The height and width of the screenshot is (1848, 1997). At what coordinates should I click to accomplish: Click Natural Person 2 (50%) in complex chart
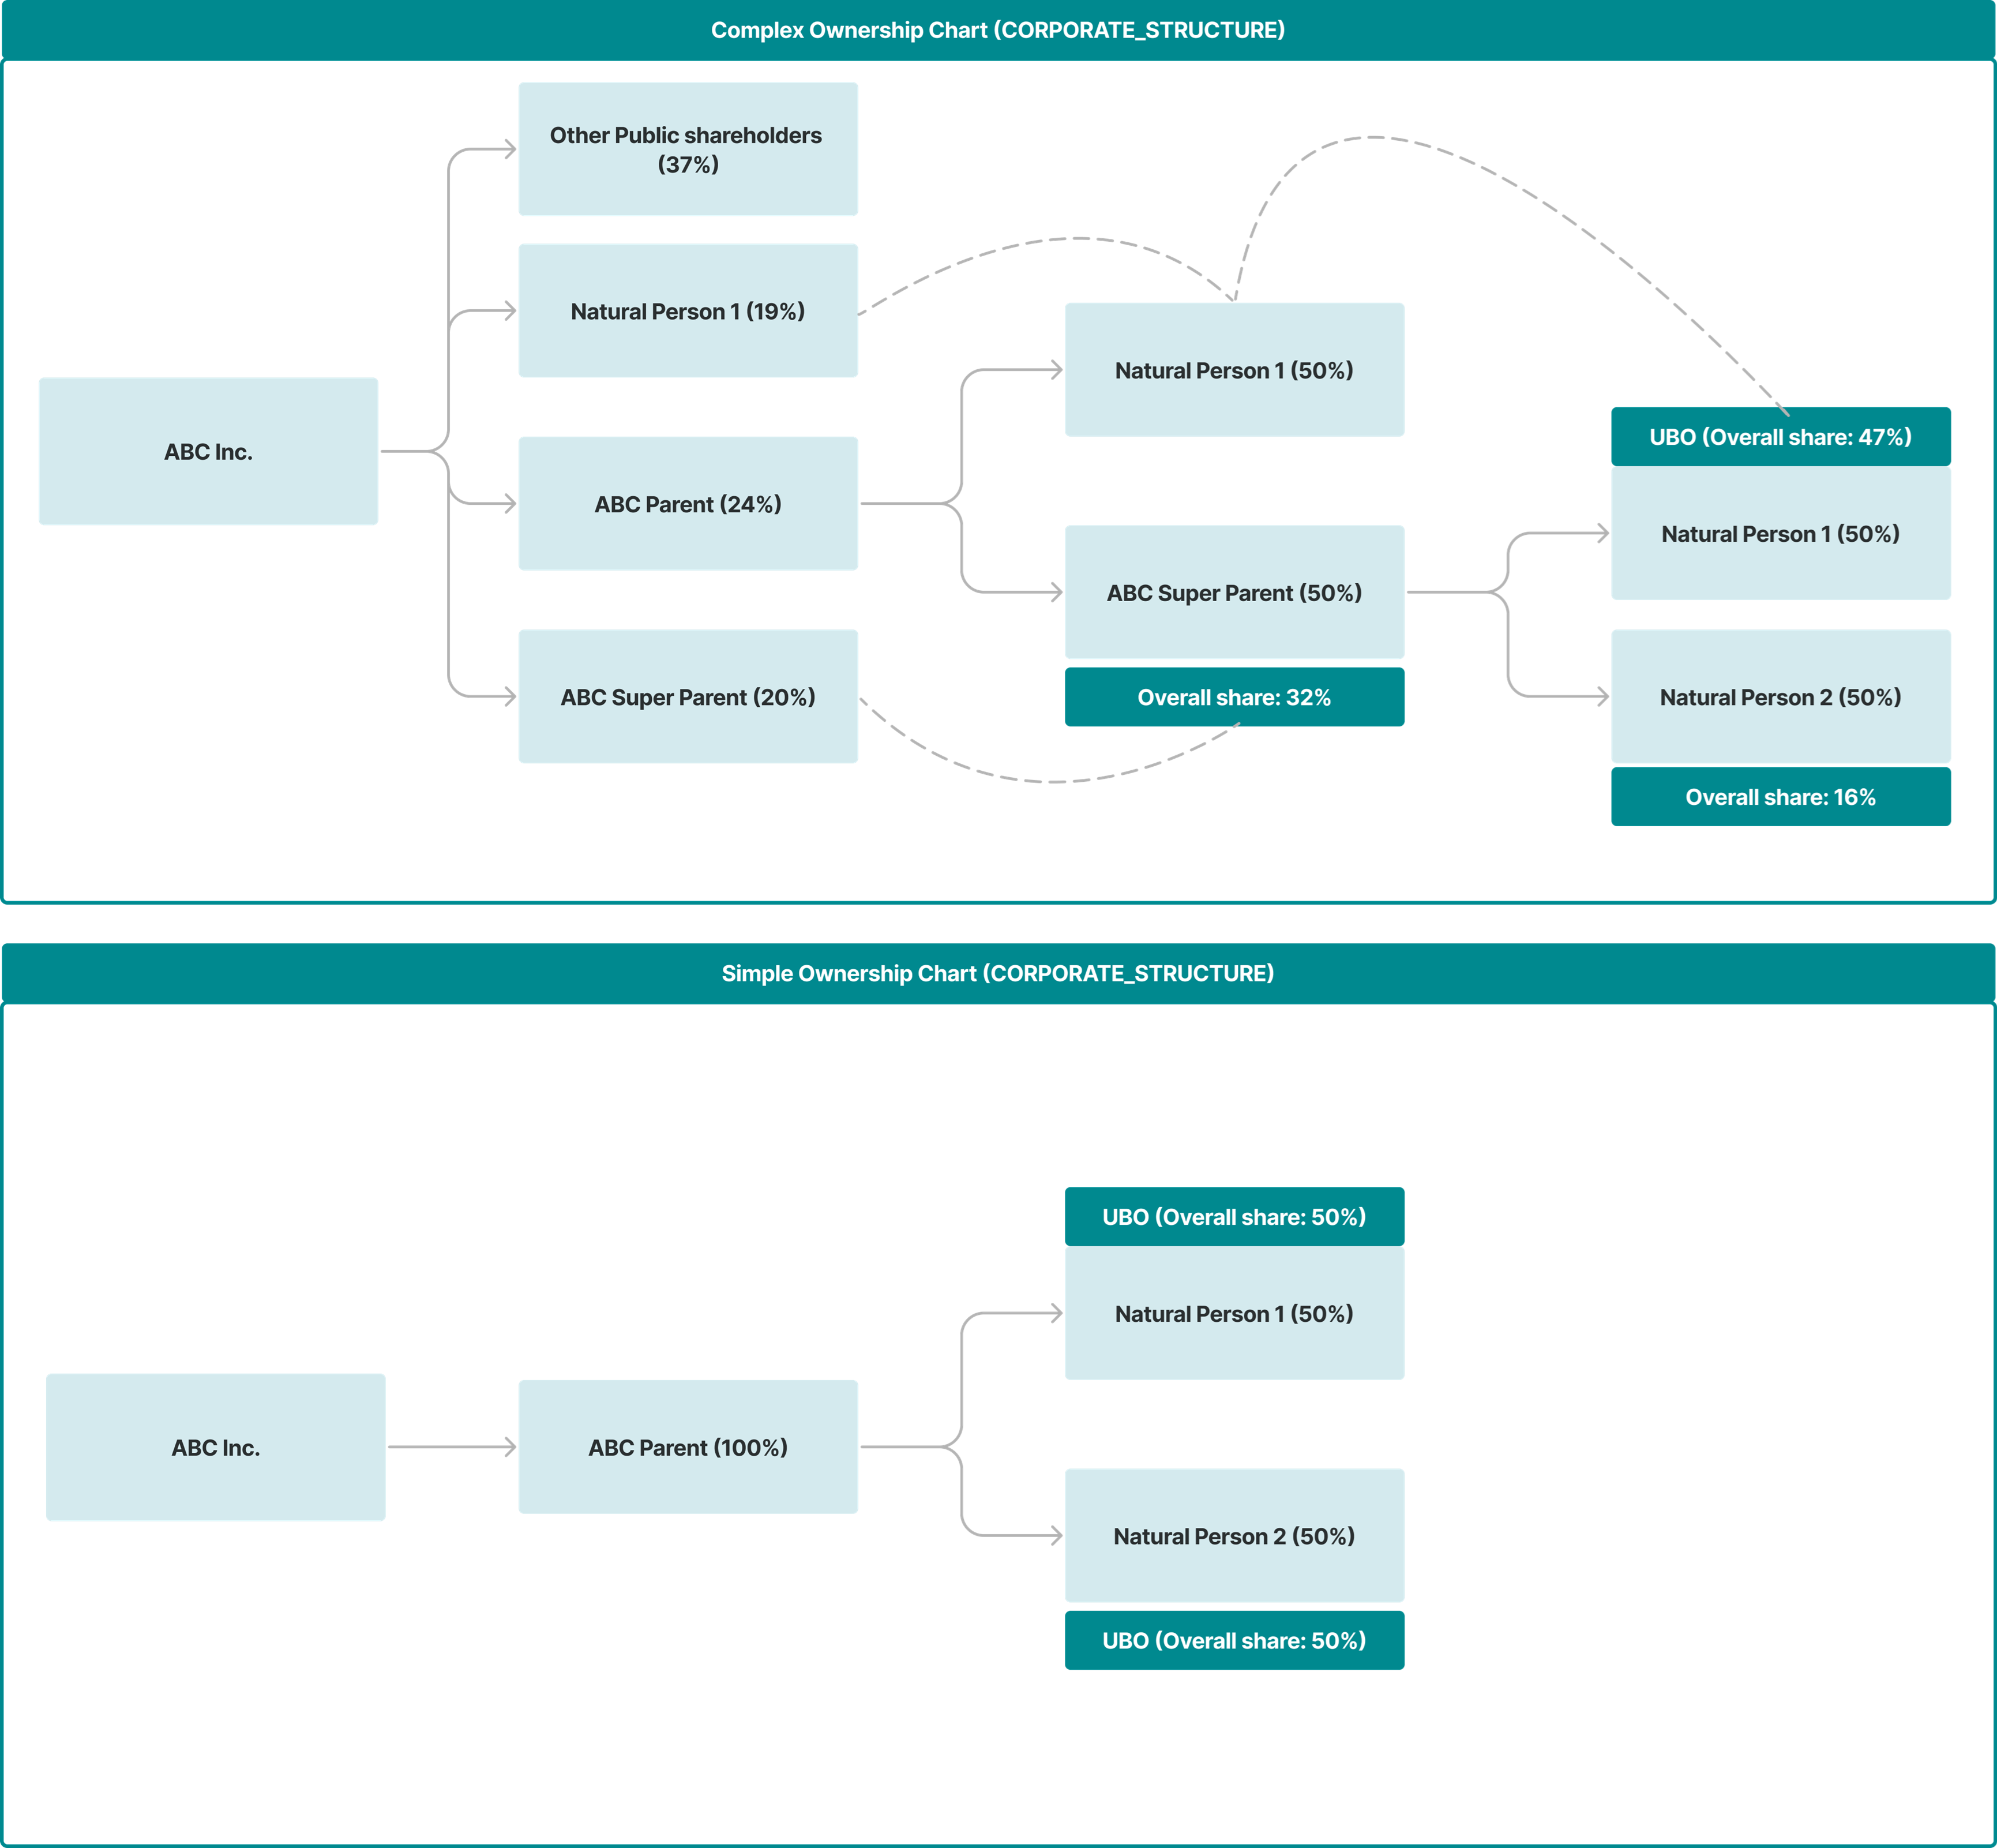click(1780, 697)
